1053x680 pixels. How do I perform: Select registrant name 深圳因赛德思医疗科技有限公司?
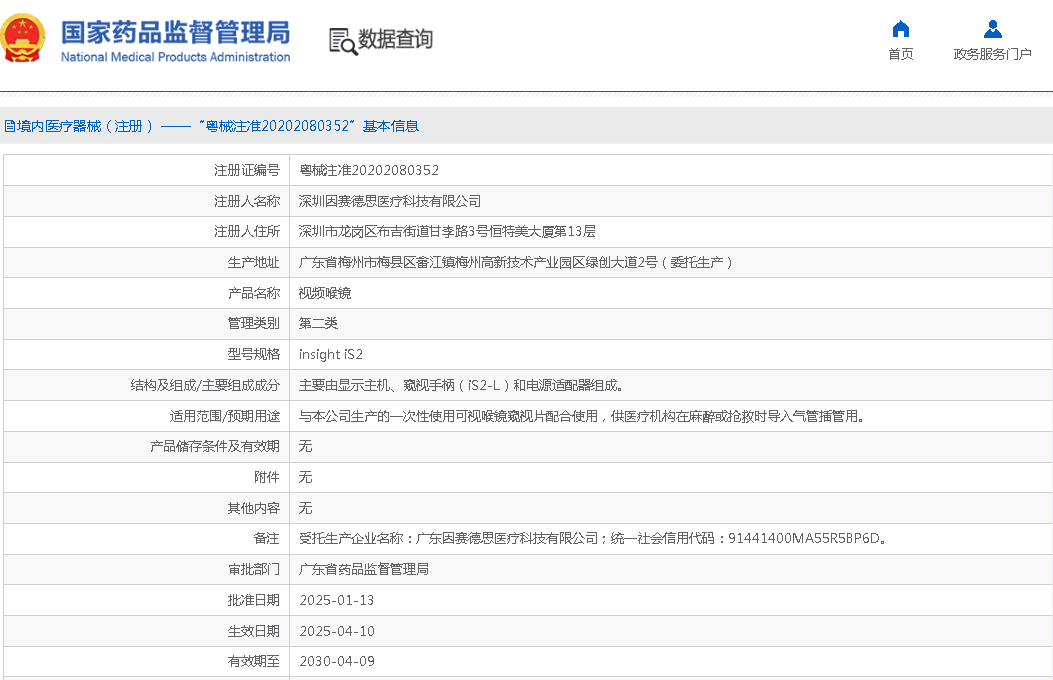390,201
